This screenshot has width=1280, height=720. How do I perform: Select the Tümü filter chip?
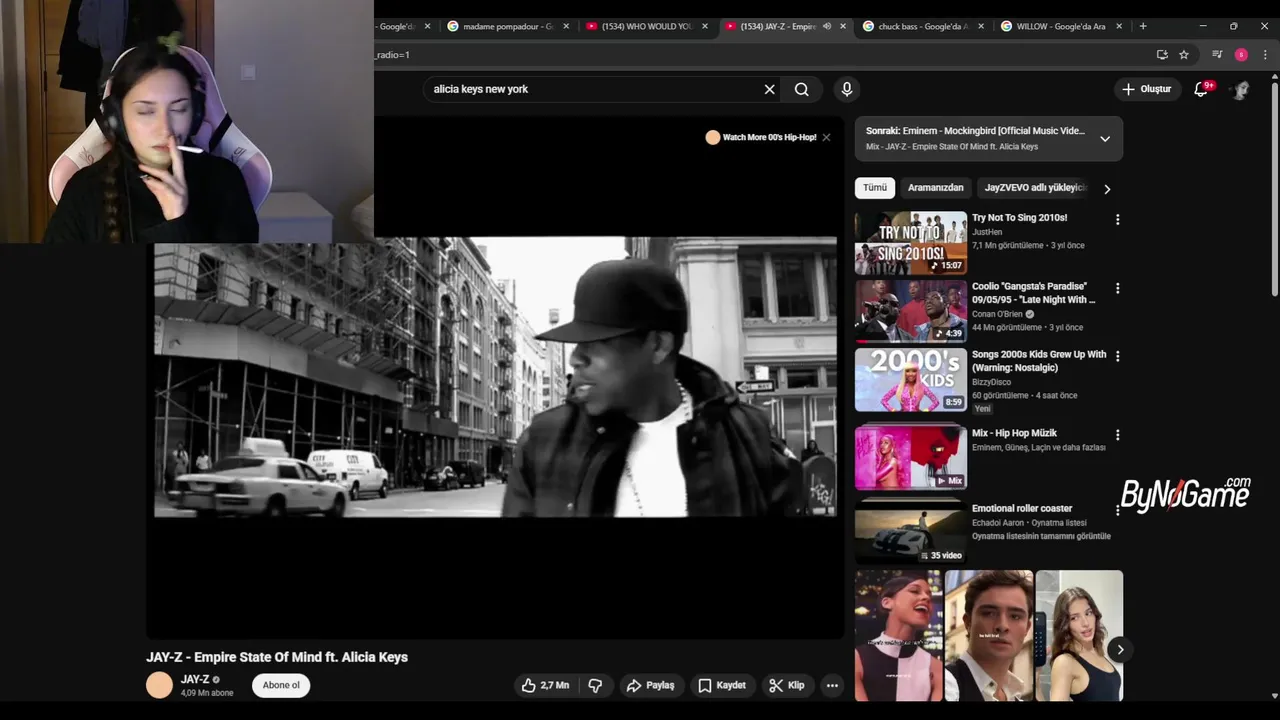[875, 187]
